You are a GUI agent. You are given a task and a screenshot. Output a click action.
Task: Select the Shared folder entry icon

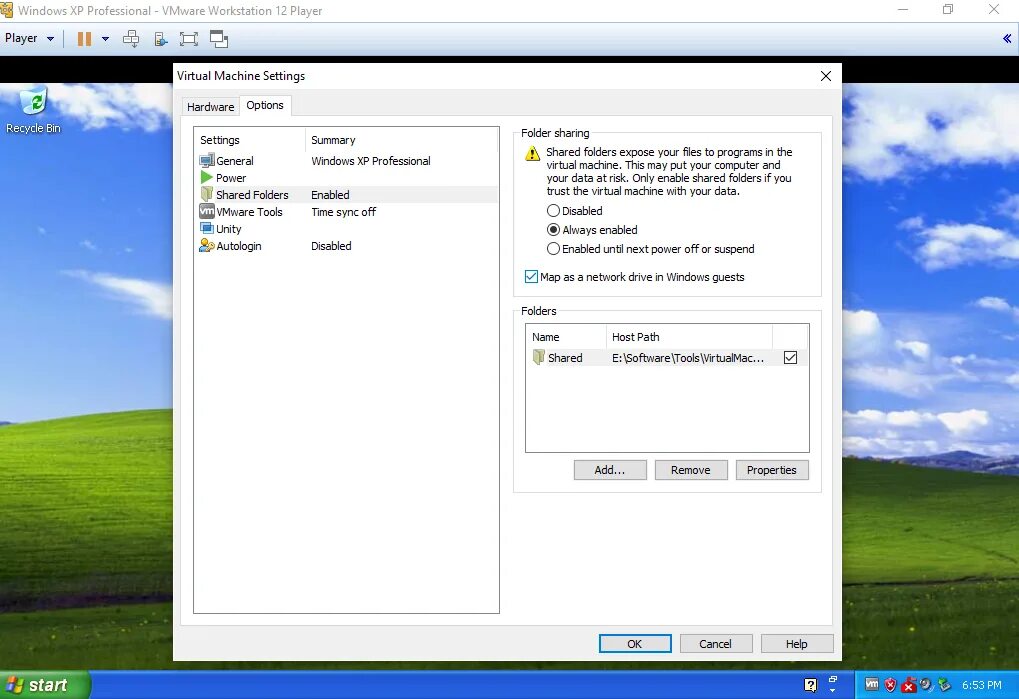point(539,357)
